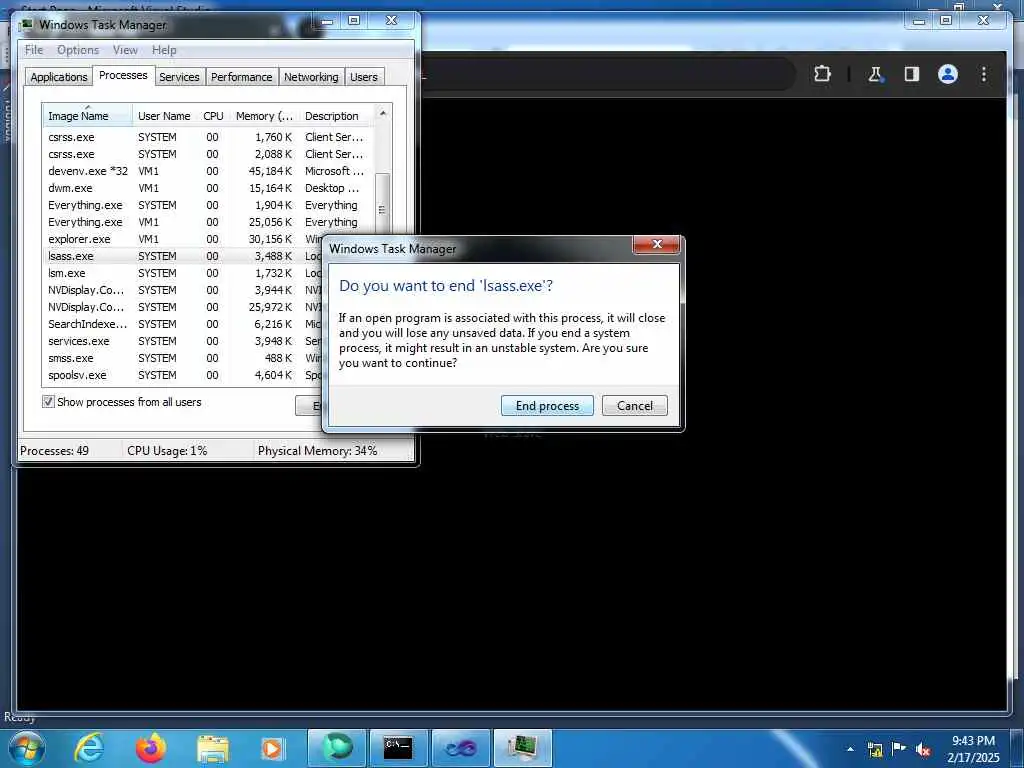Sort by CPU column header

point(213,116)
